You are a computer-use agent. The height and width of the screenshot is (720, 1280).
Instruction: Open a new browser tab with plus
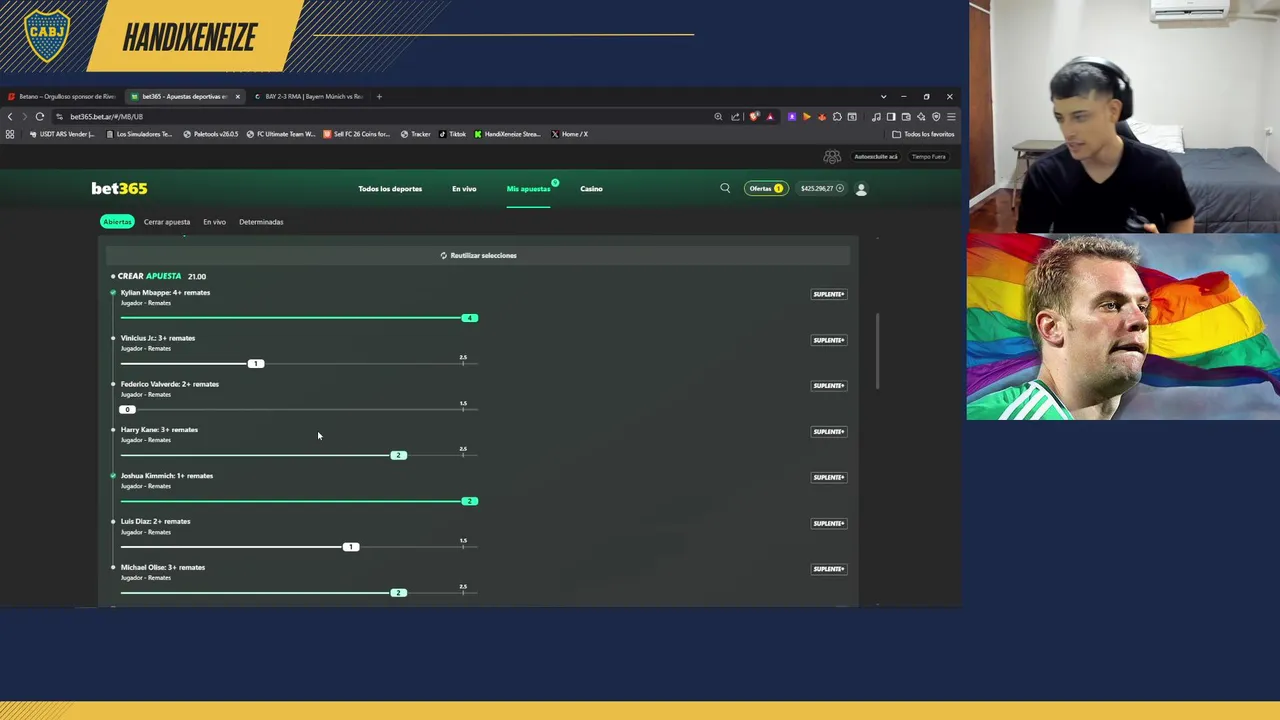coord(379,97)
